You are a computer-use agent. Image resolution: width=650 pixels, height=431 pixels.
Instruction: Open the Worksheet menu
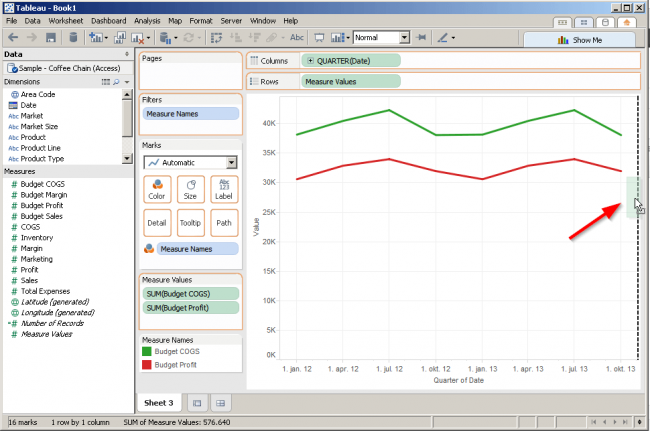click(x=65, y=21)
